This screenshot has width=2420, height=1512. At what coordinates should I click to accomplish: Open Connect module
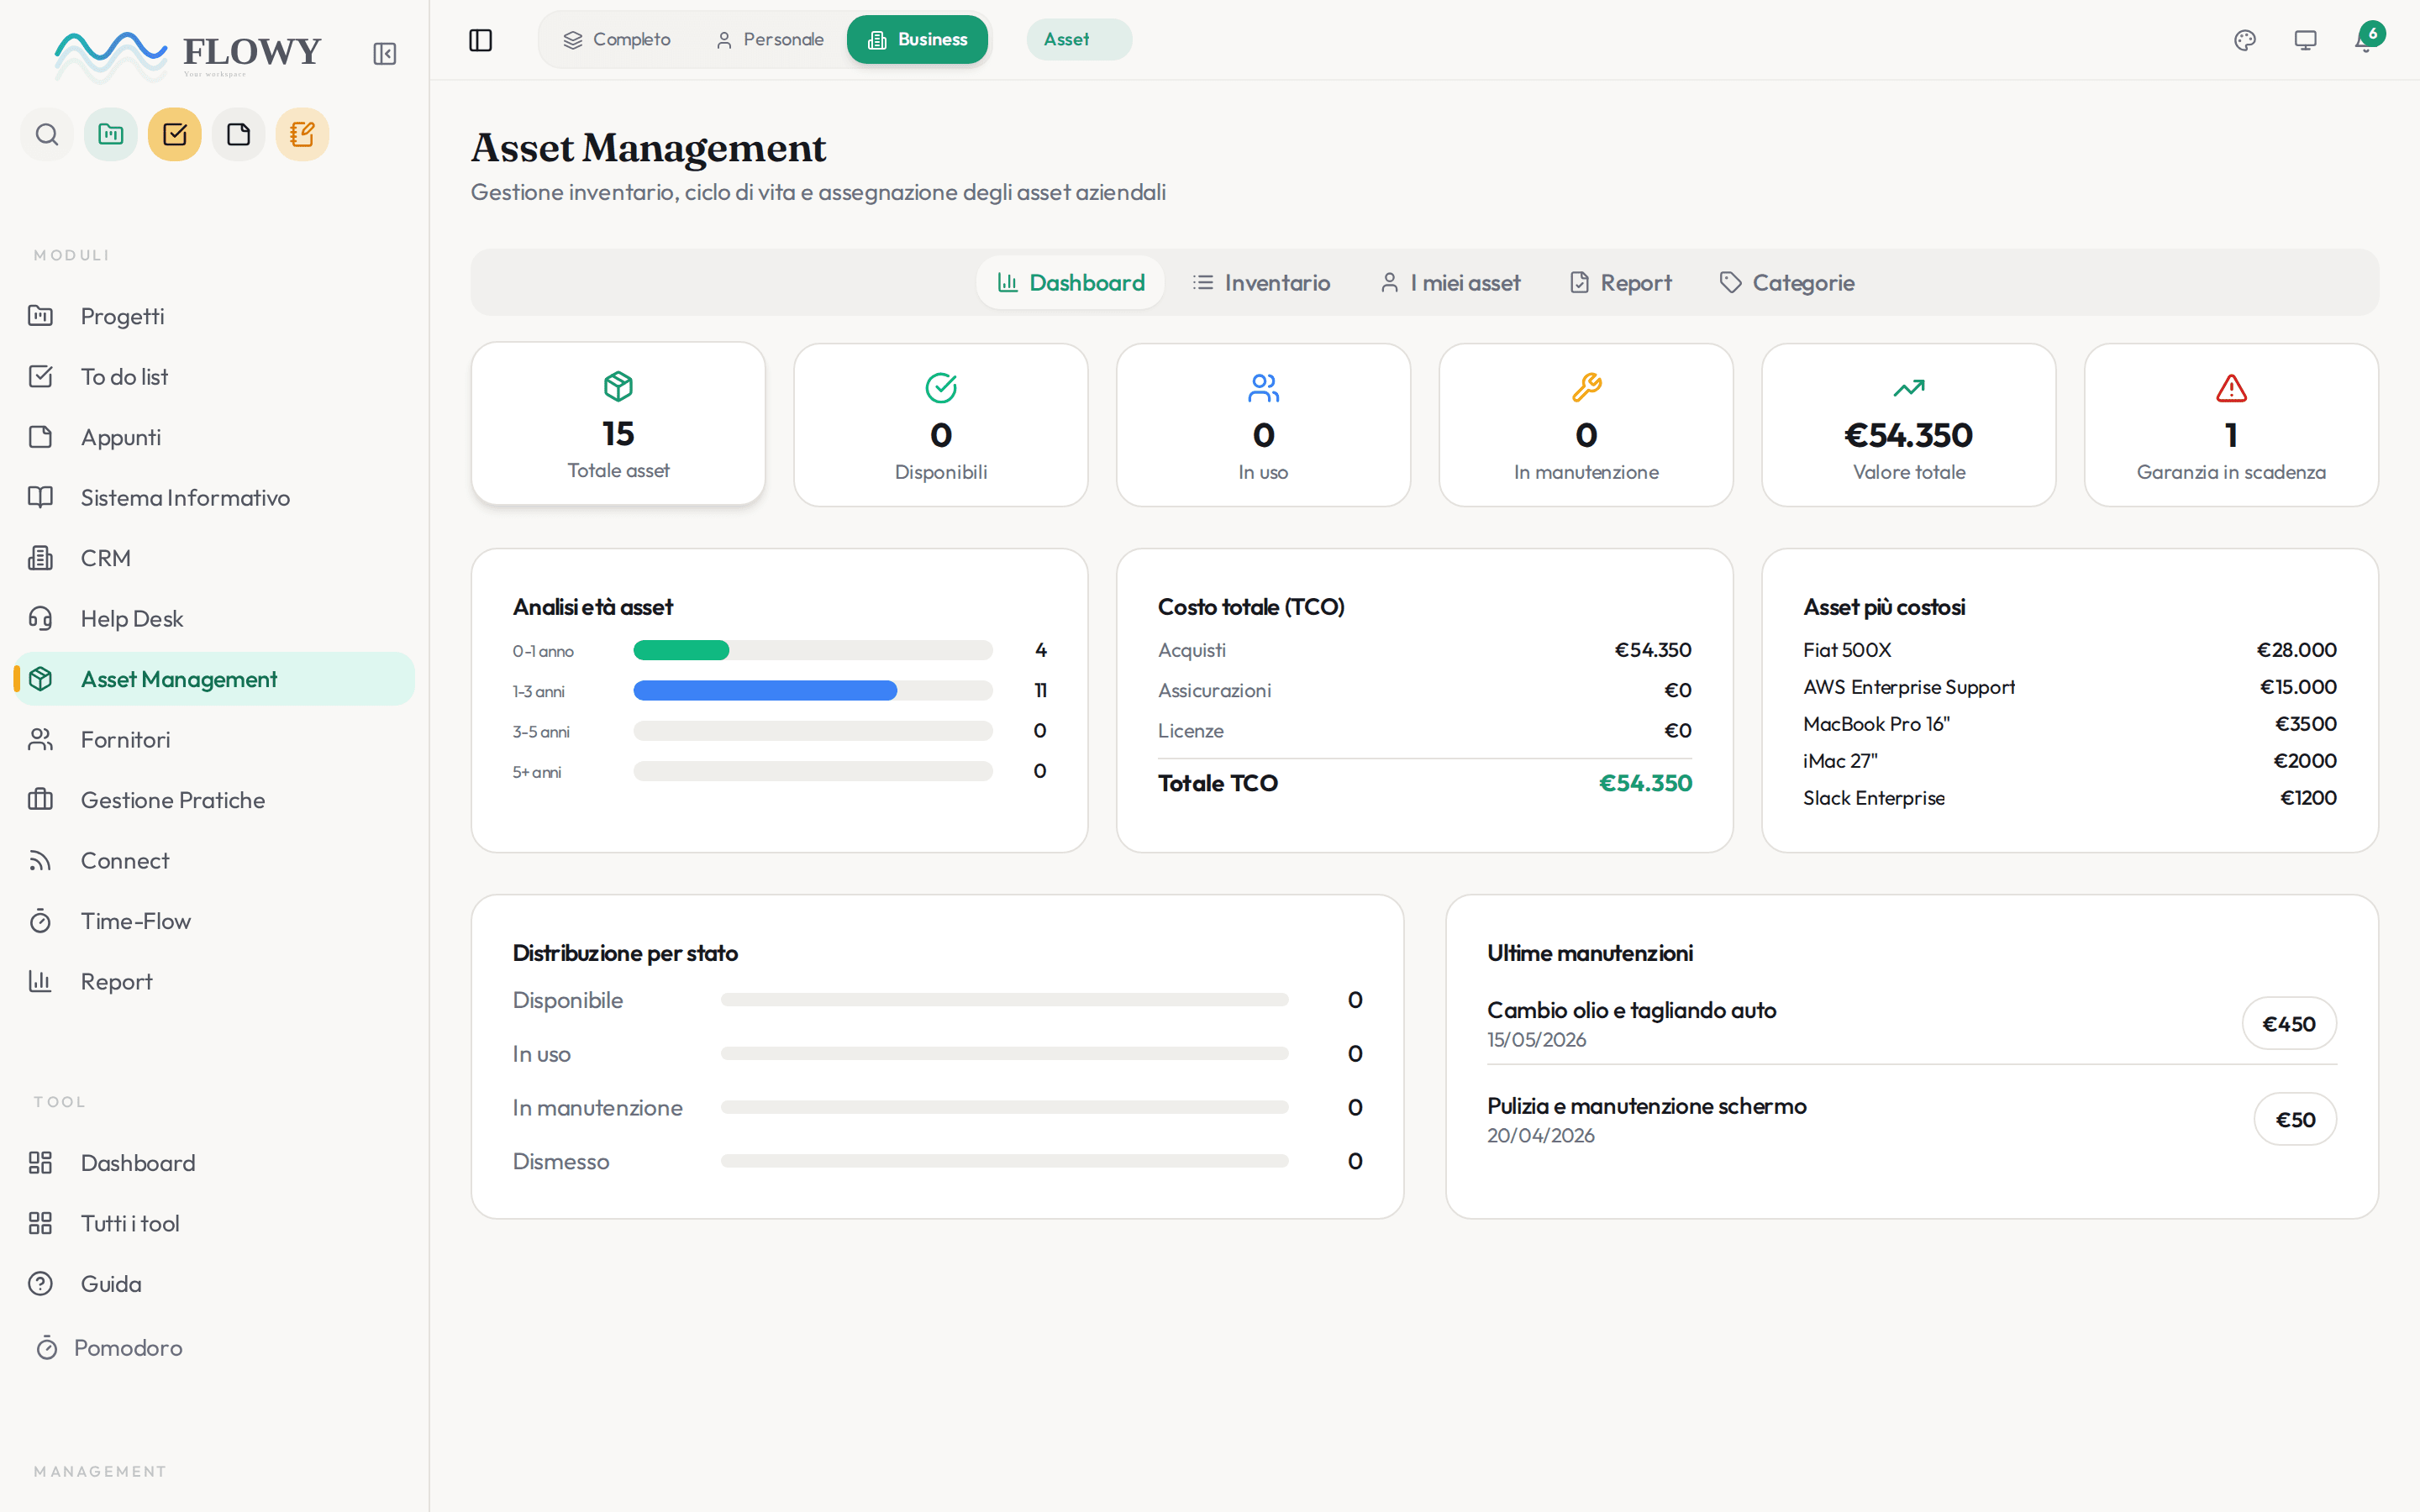214,861
